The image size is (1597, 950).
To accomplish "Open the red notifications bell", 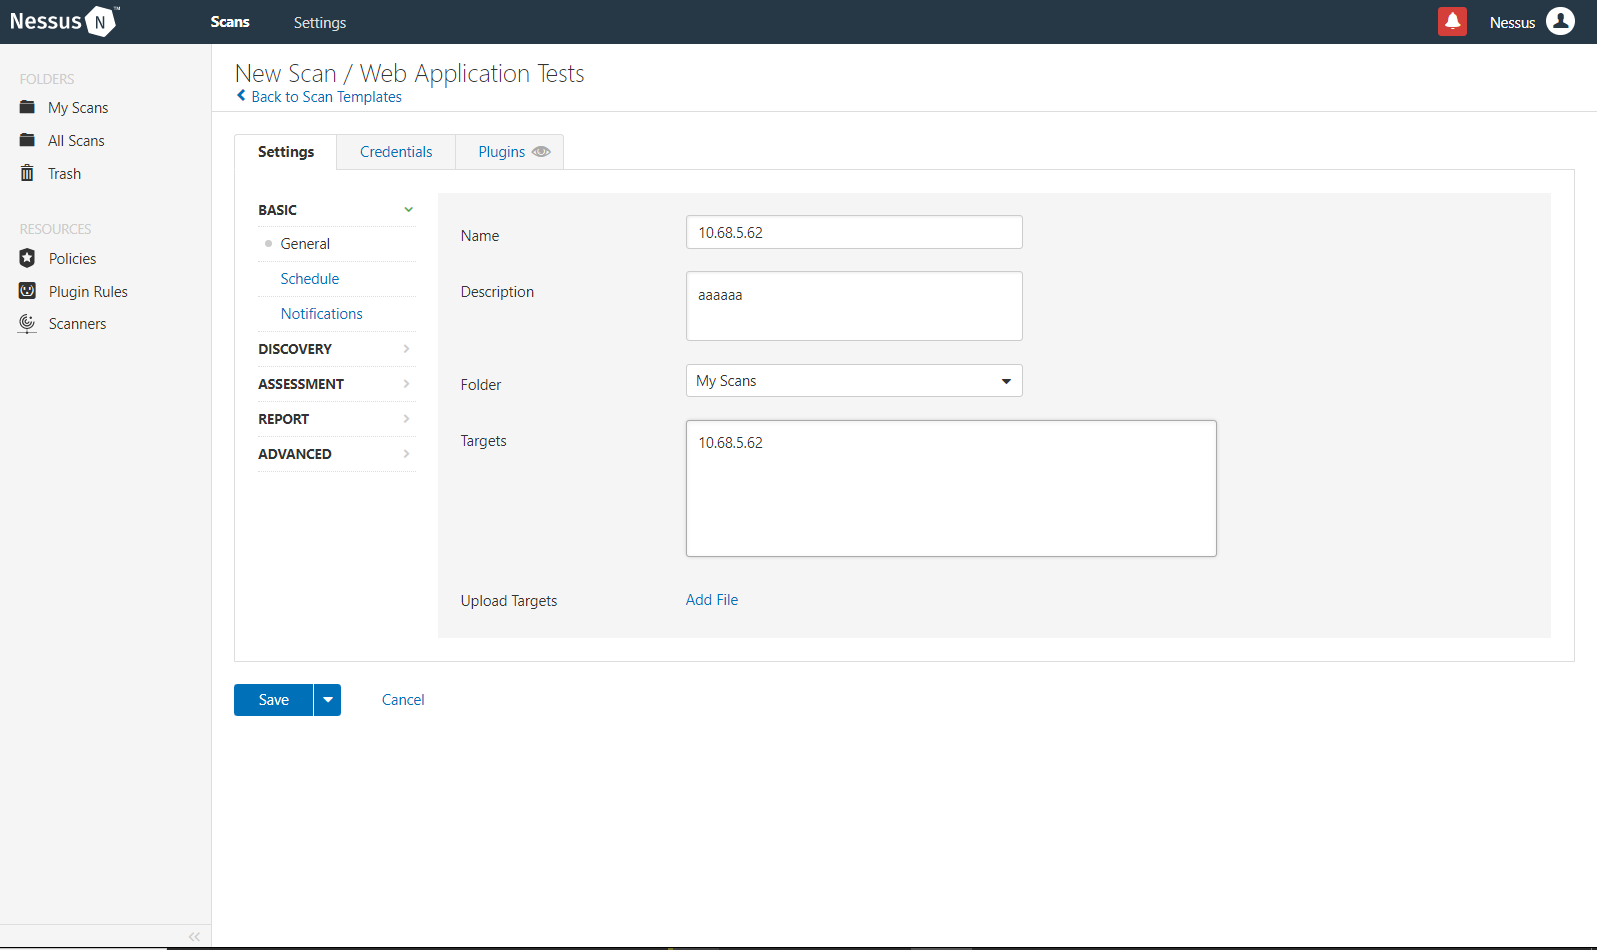I will [1452, 21].
